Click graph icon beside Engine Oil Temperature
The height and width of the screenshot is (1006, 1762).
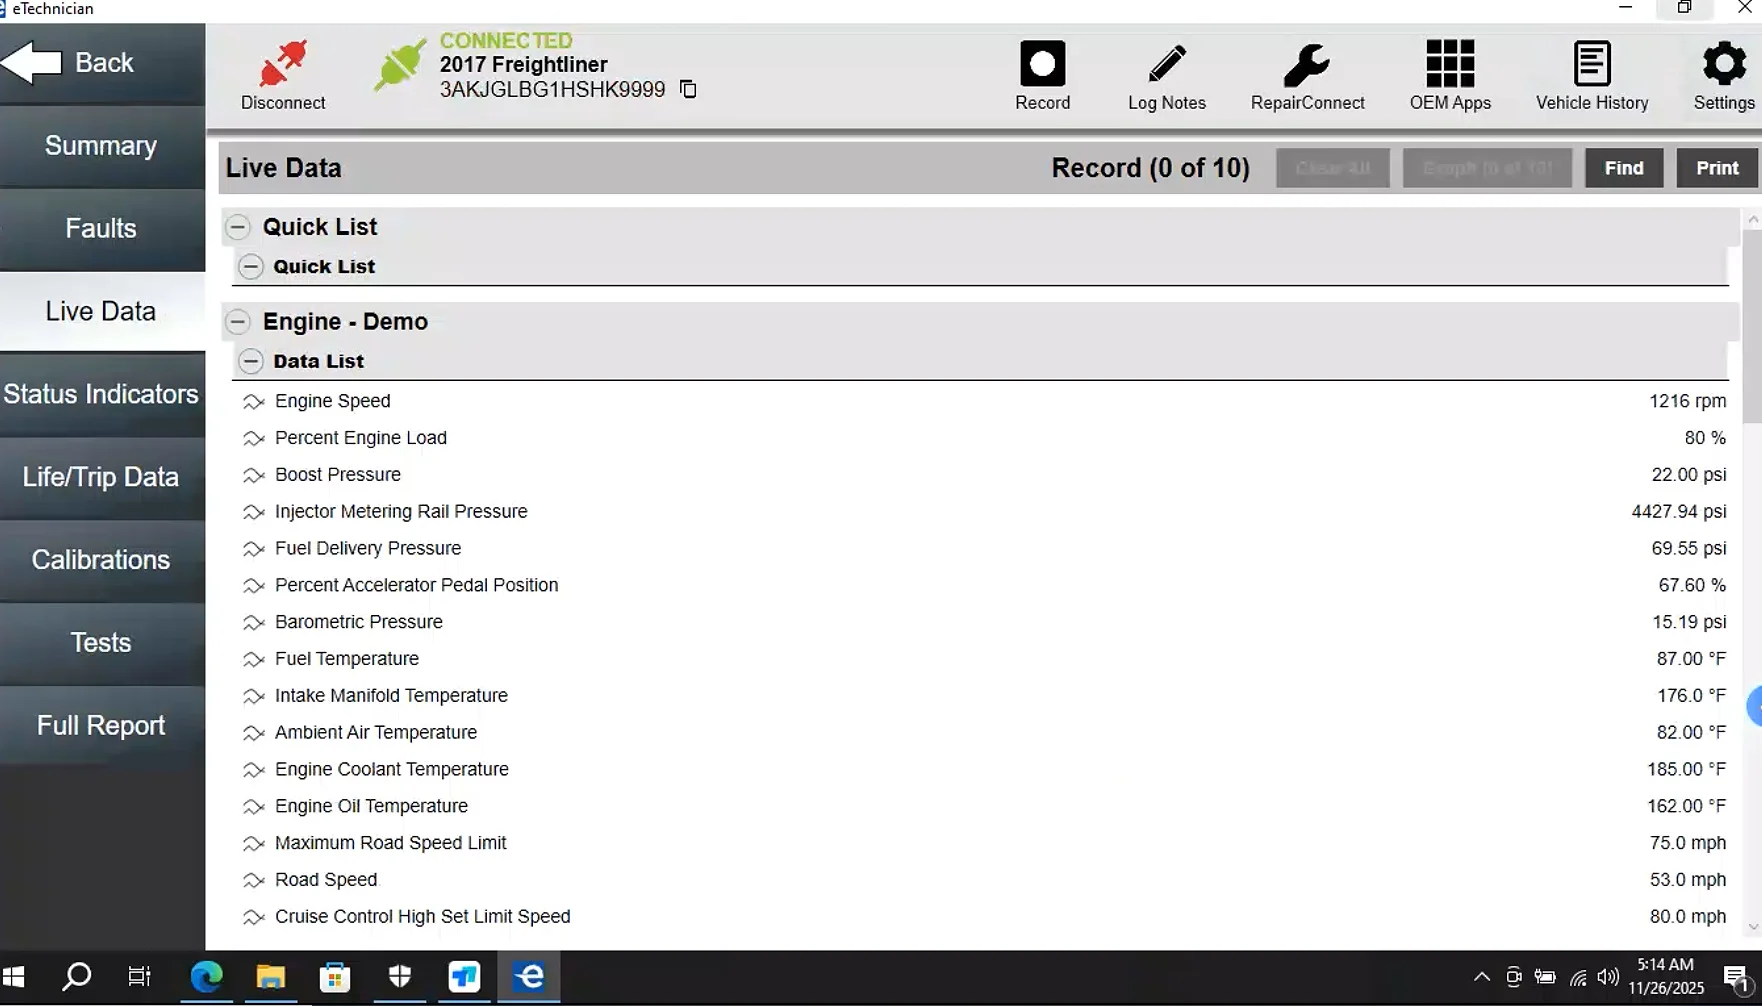point(253,807)
